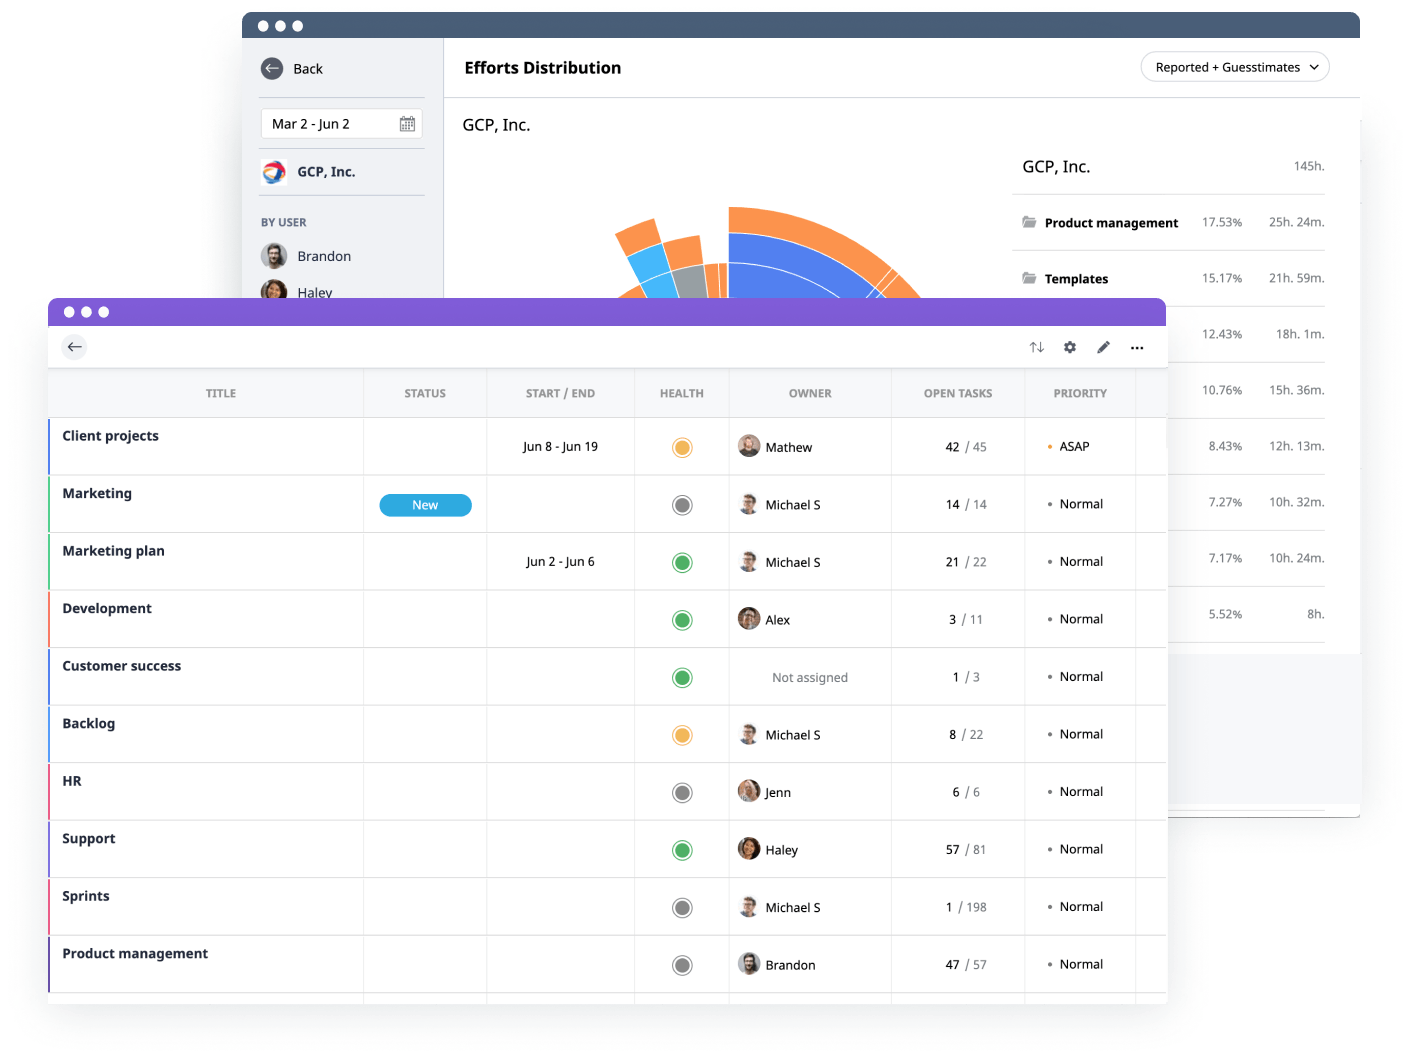Open the Reported + Guesstimates dropdown

tap(1235, 66)
